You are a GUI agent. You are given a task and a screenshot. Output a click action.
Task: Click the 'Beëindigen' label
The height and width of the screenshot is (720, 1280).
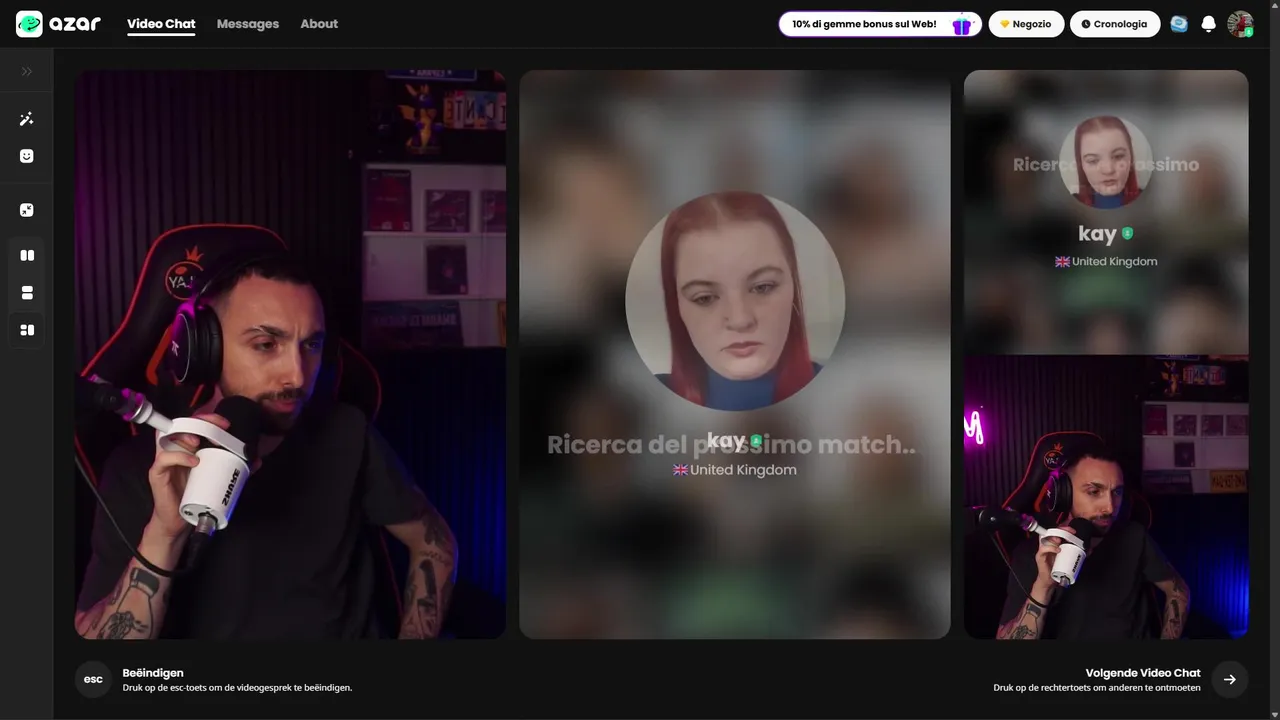coord(153,673)
